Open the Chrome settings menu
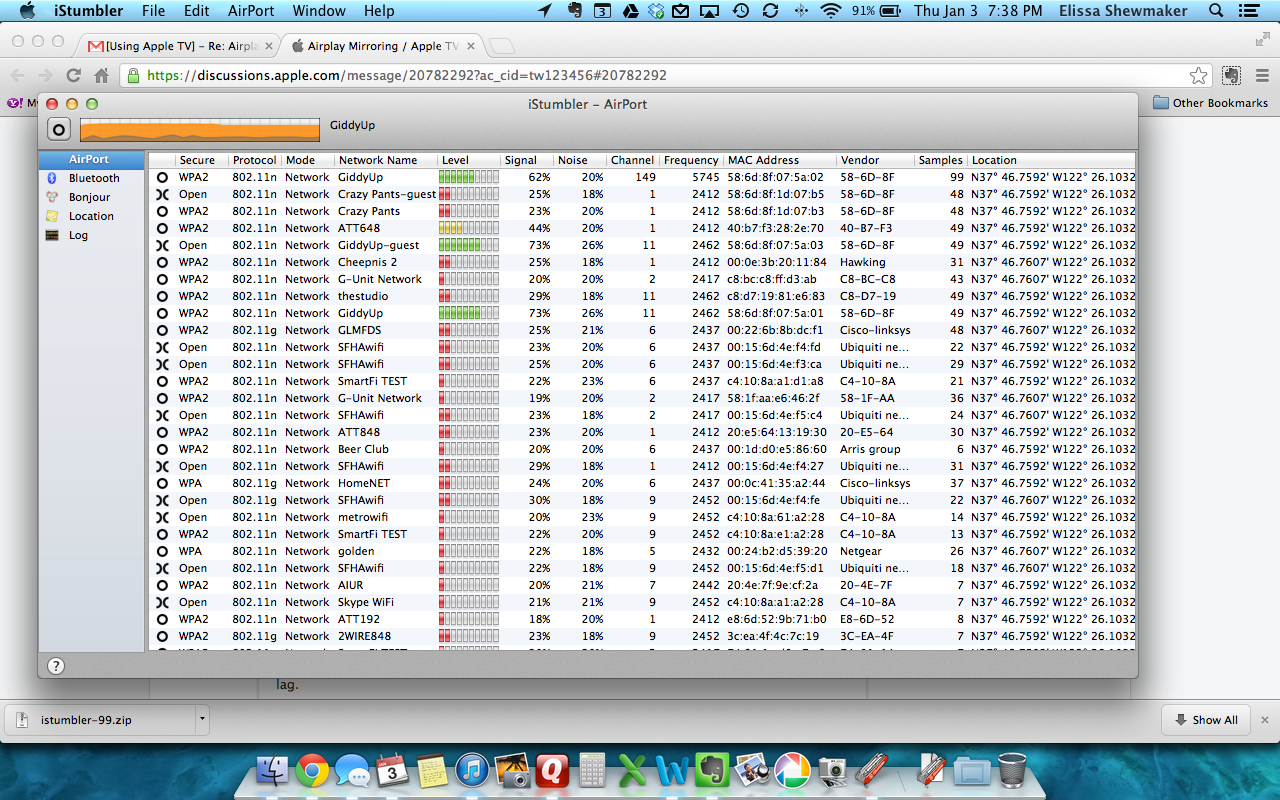This screenshot has width=1280, height=800. point(1262,75)
